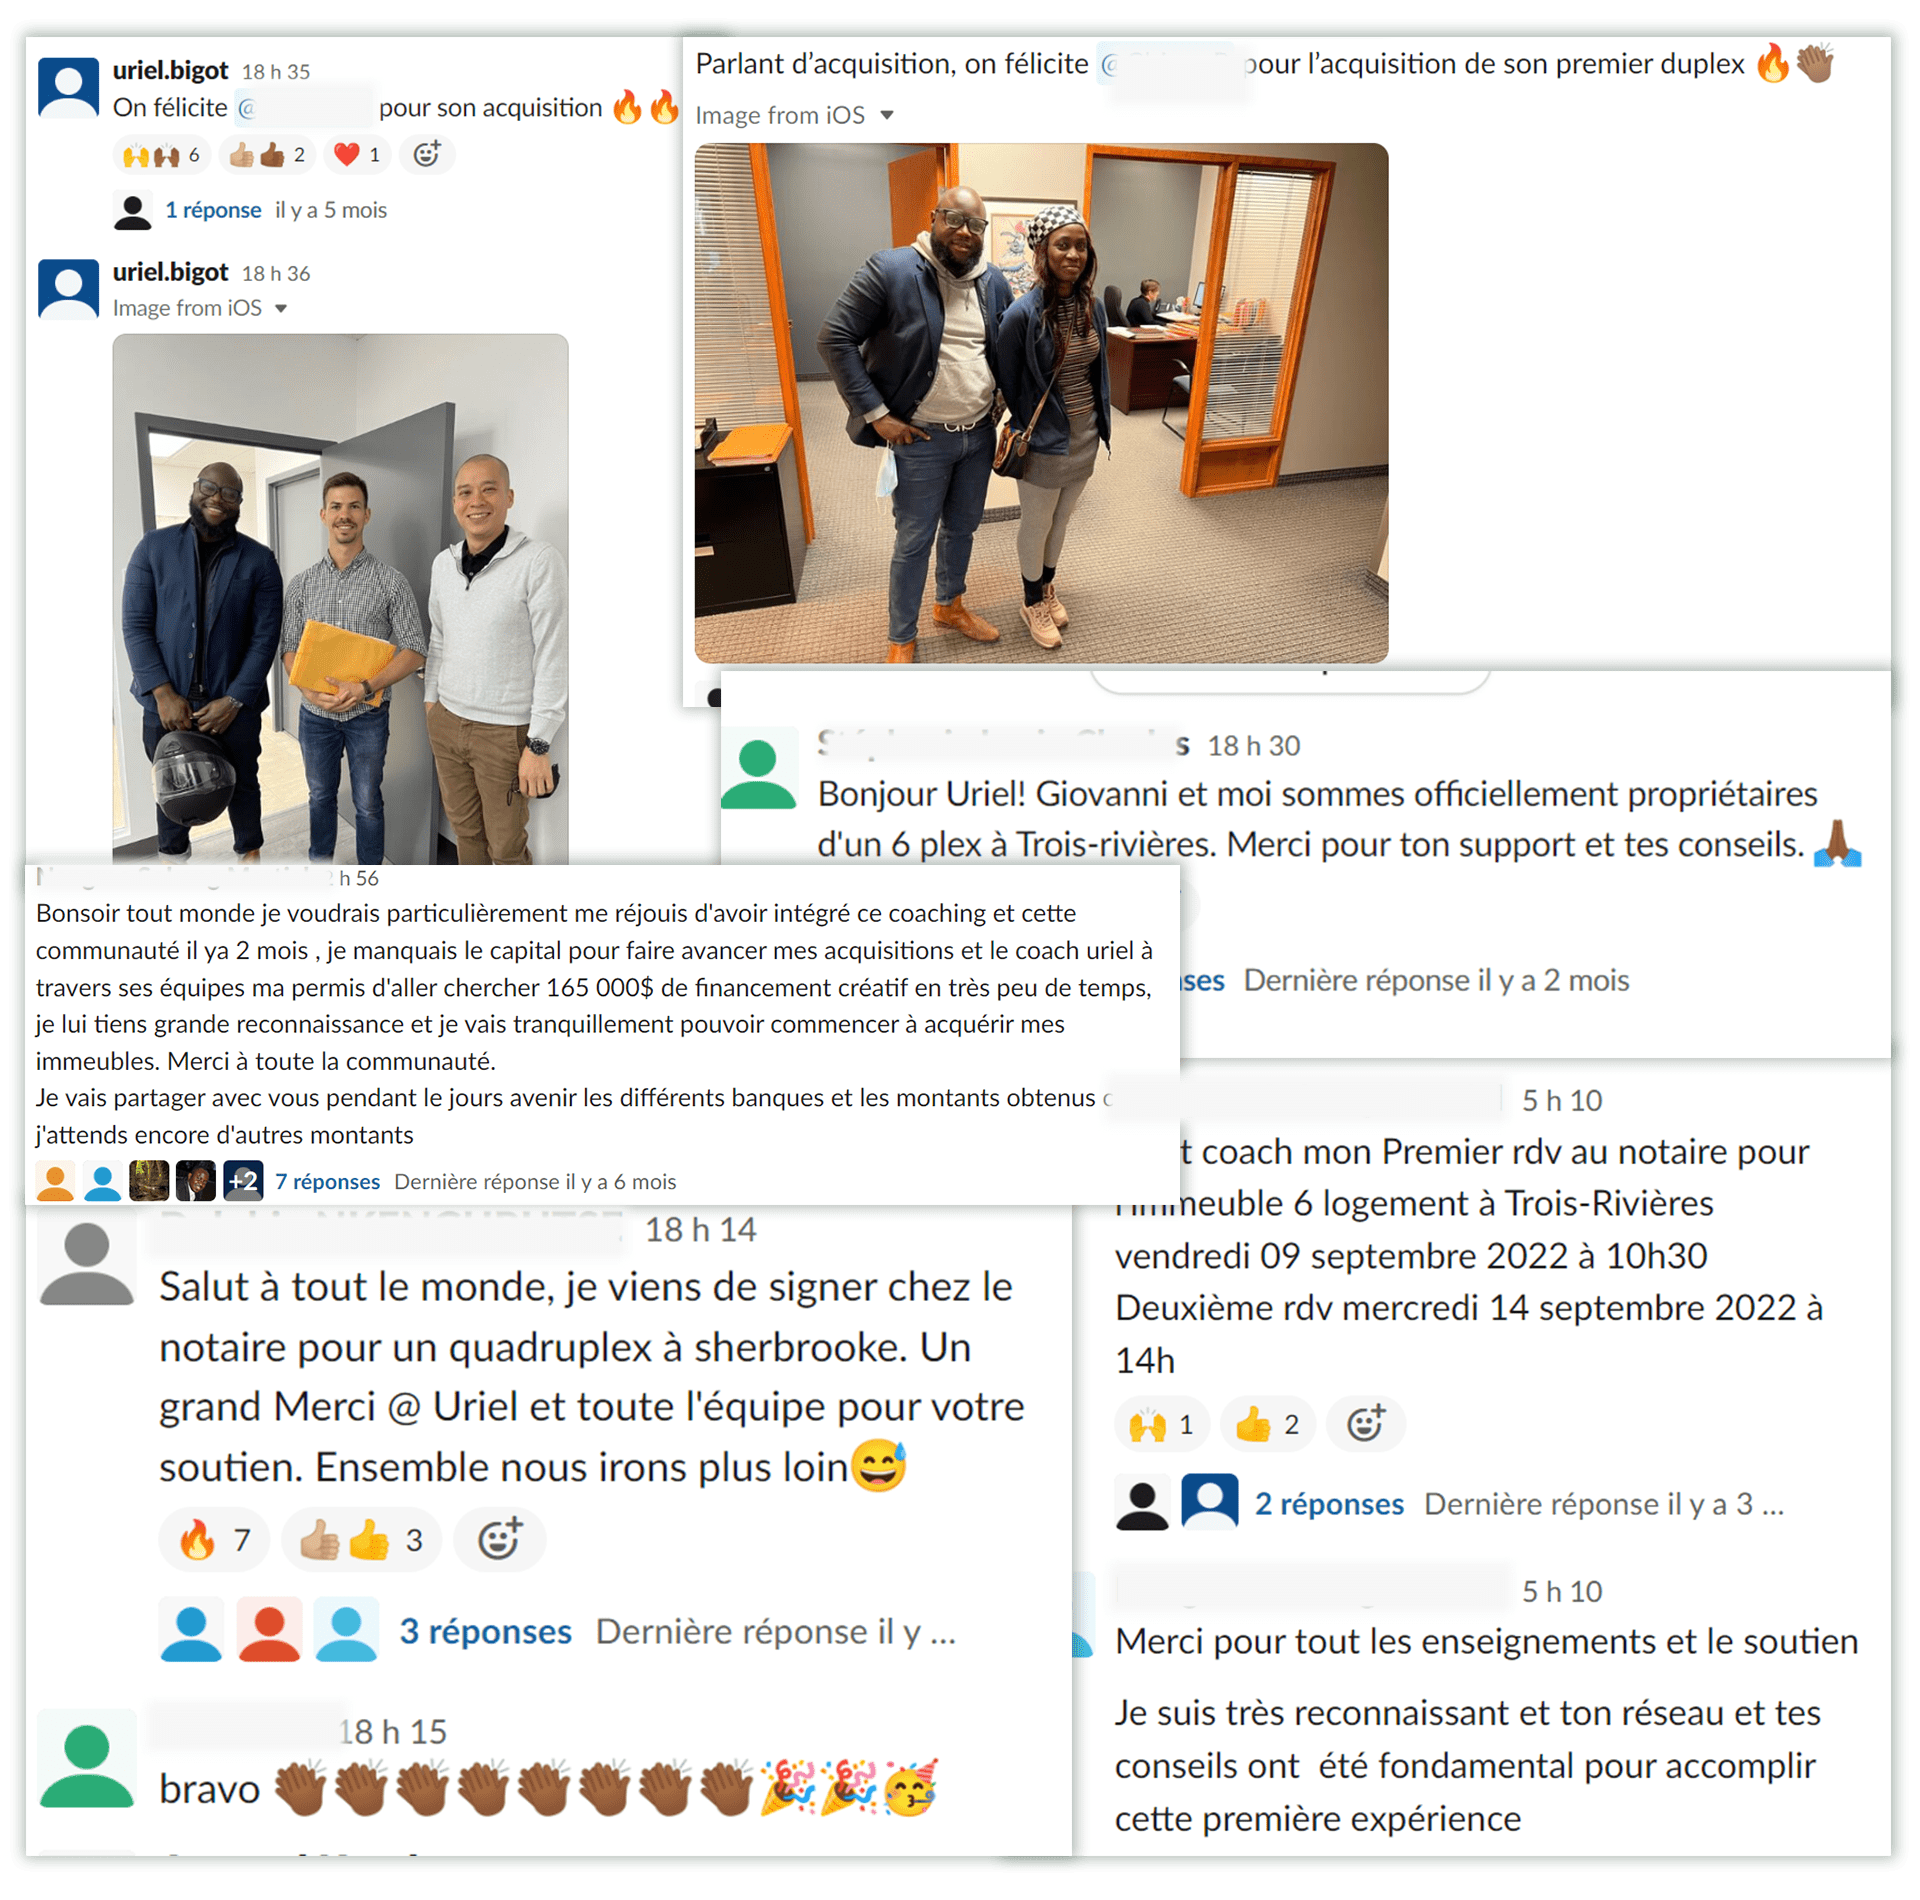Open photo of three men at the door

pos(340,599)
